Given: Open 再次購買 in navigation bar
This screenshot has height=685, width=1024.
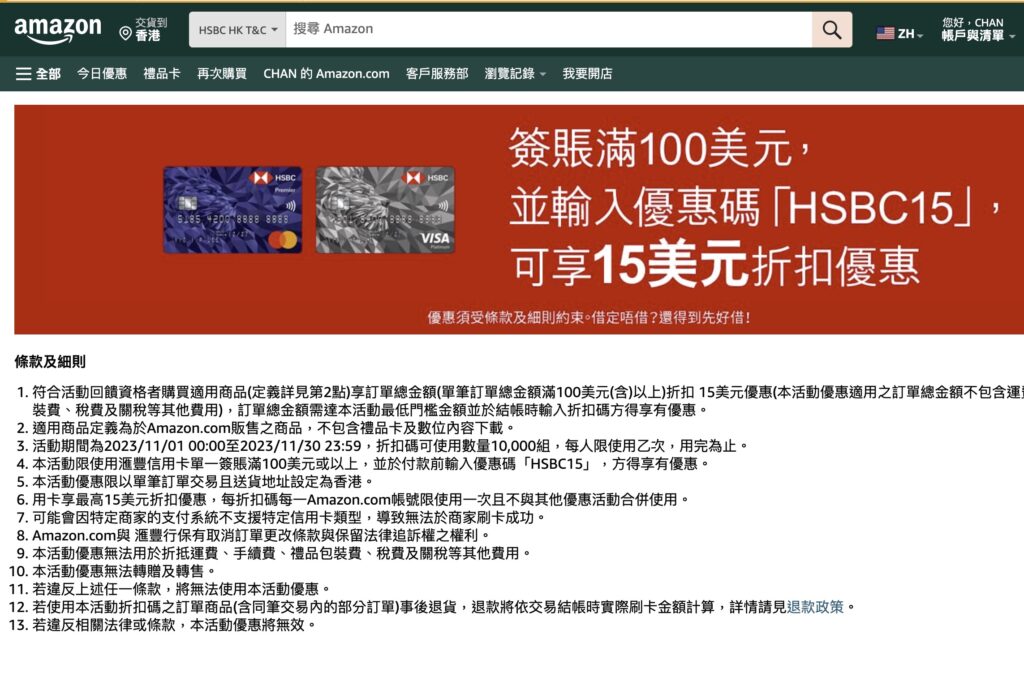Looking at the screenshot, I should click(222, 74).
